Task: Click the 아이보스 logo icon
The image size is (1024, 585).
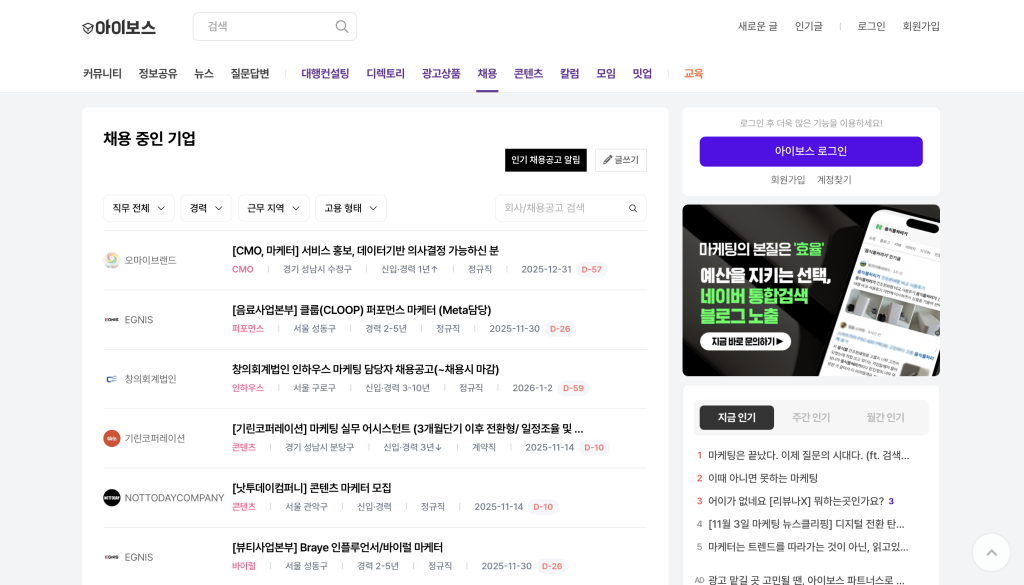Action: click(x=87, y=27)
